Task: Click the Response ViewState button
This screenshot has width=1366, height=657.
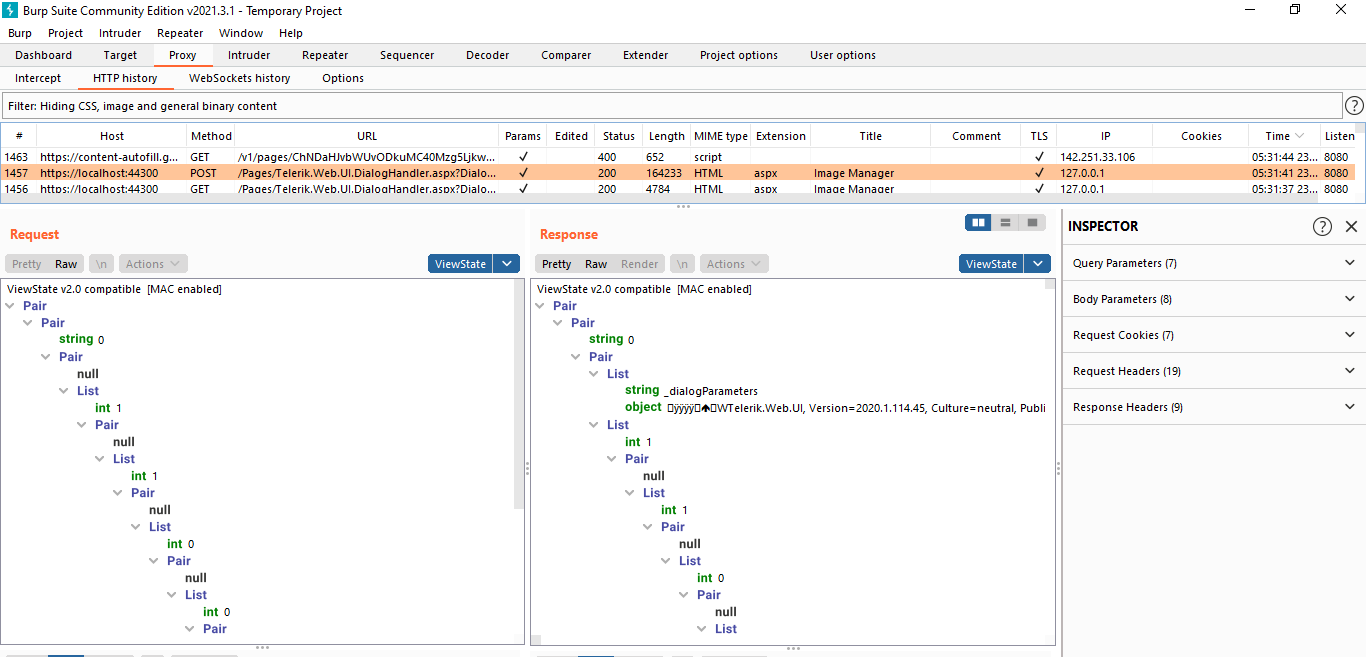Action: click(x=991, y=264)
